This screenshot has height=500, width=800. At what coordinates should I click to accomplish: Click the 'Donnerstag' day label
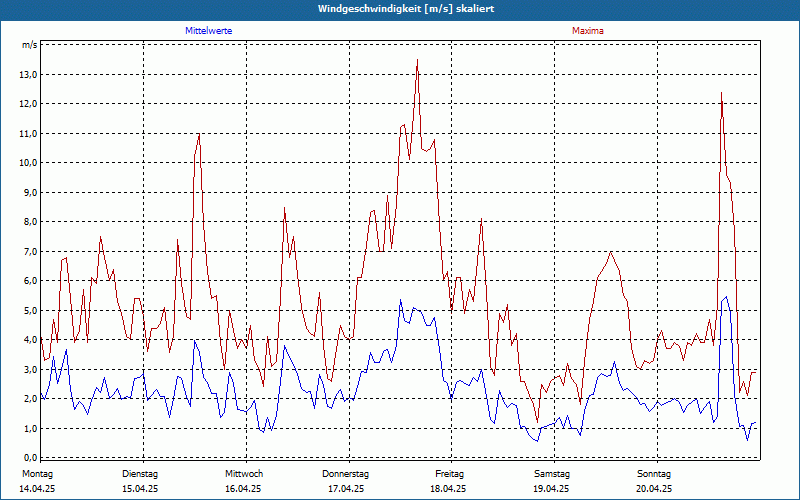pos(345,474)
